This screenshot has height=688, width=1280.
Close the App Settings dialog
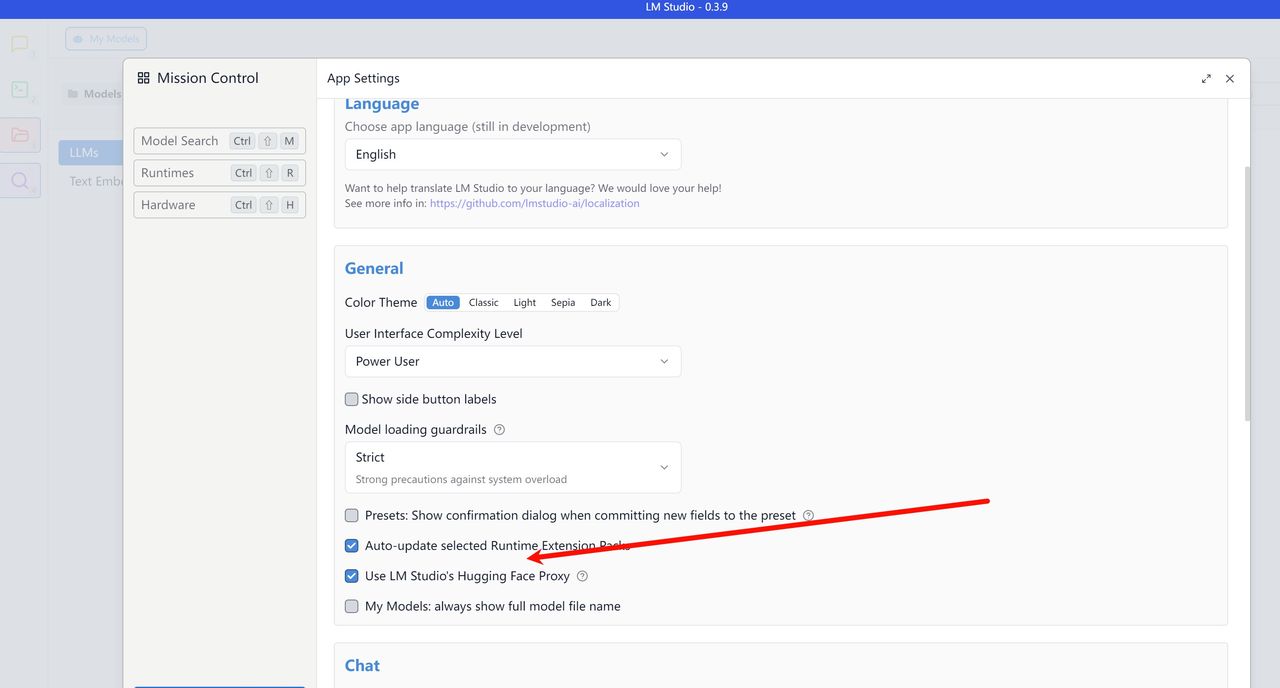(x=1230, y=79)
